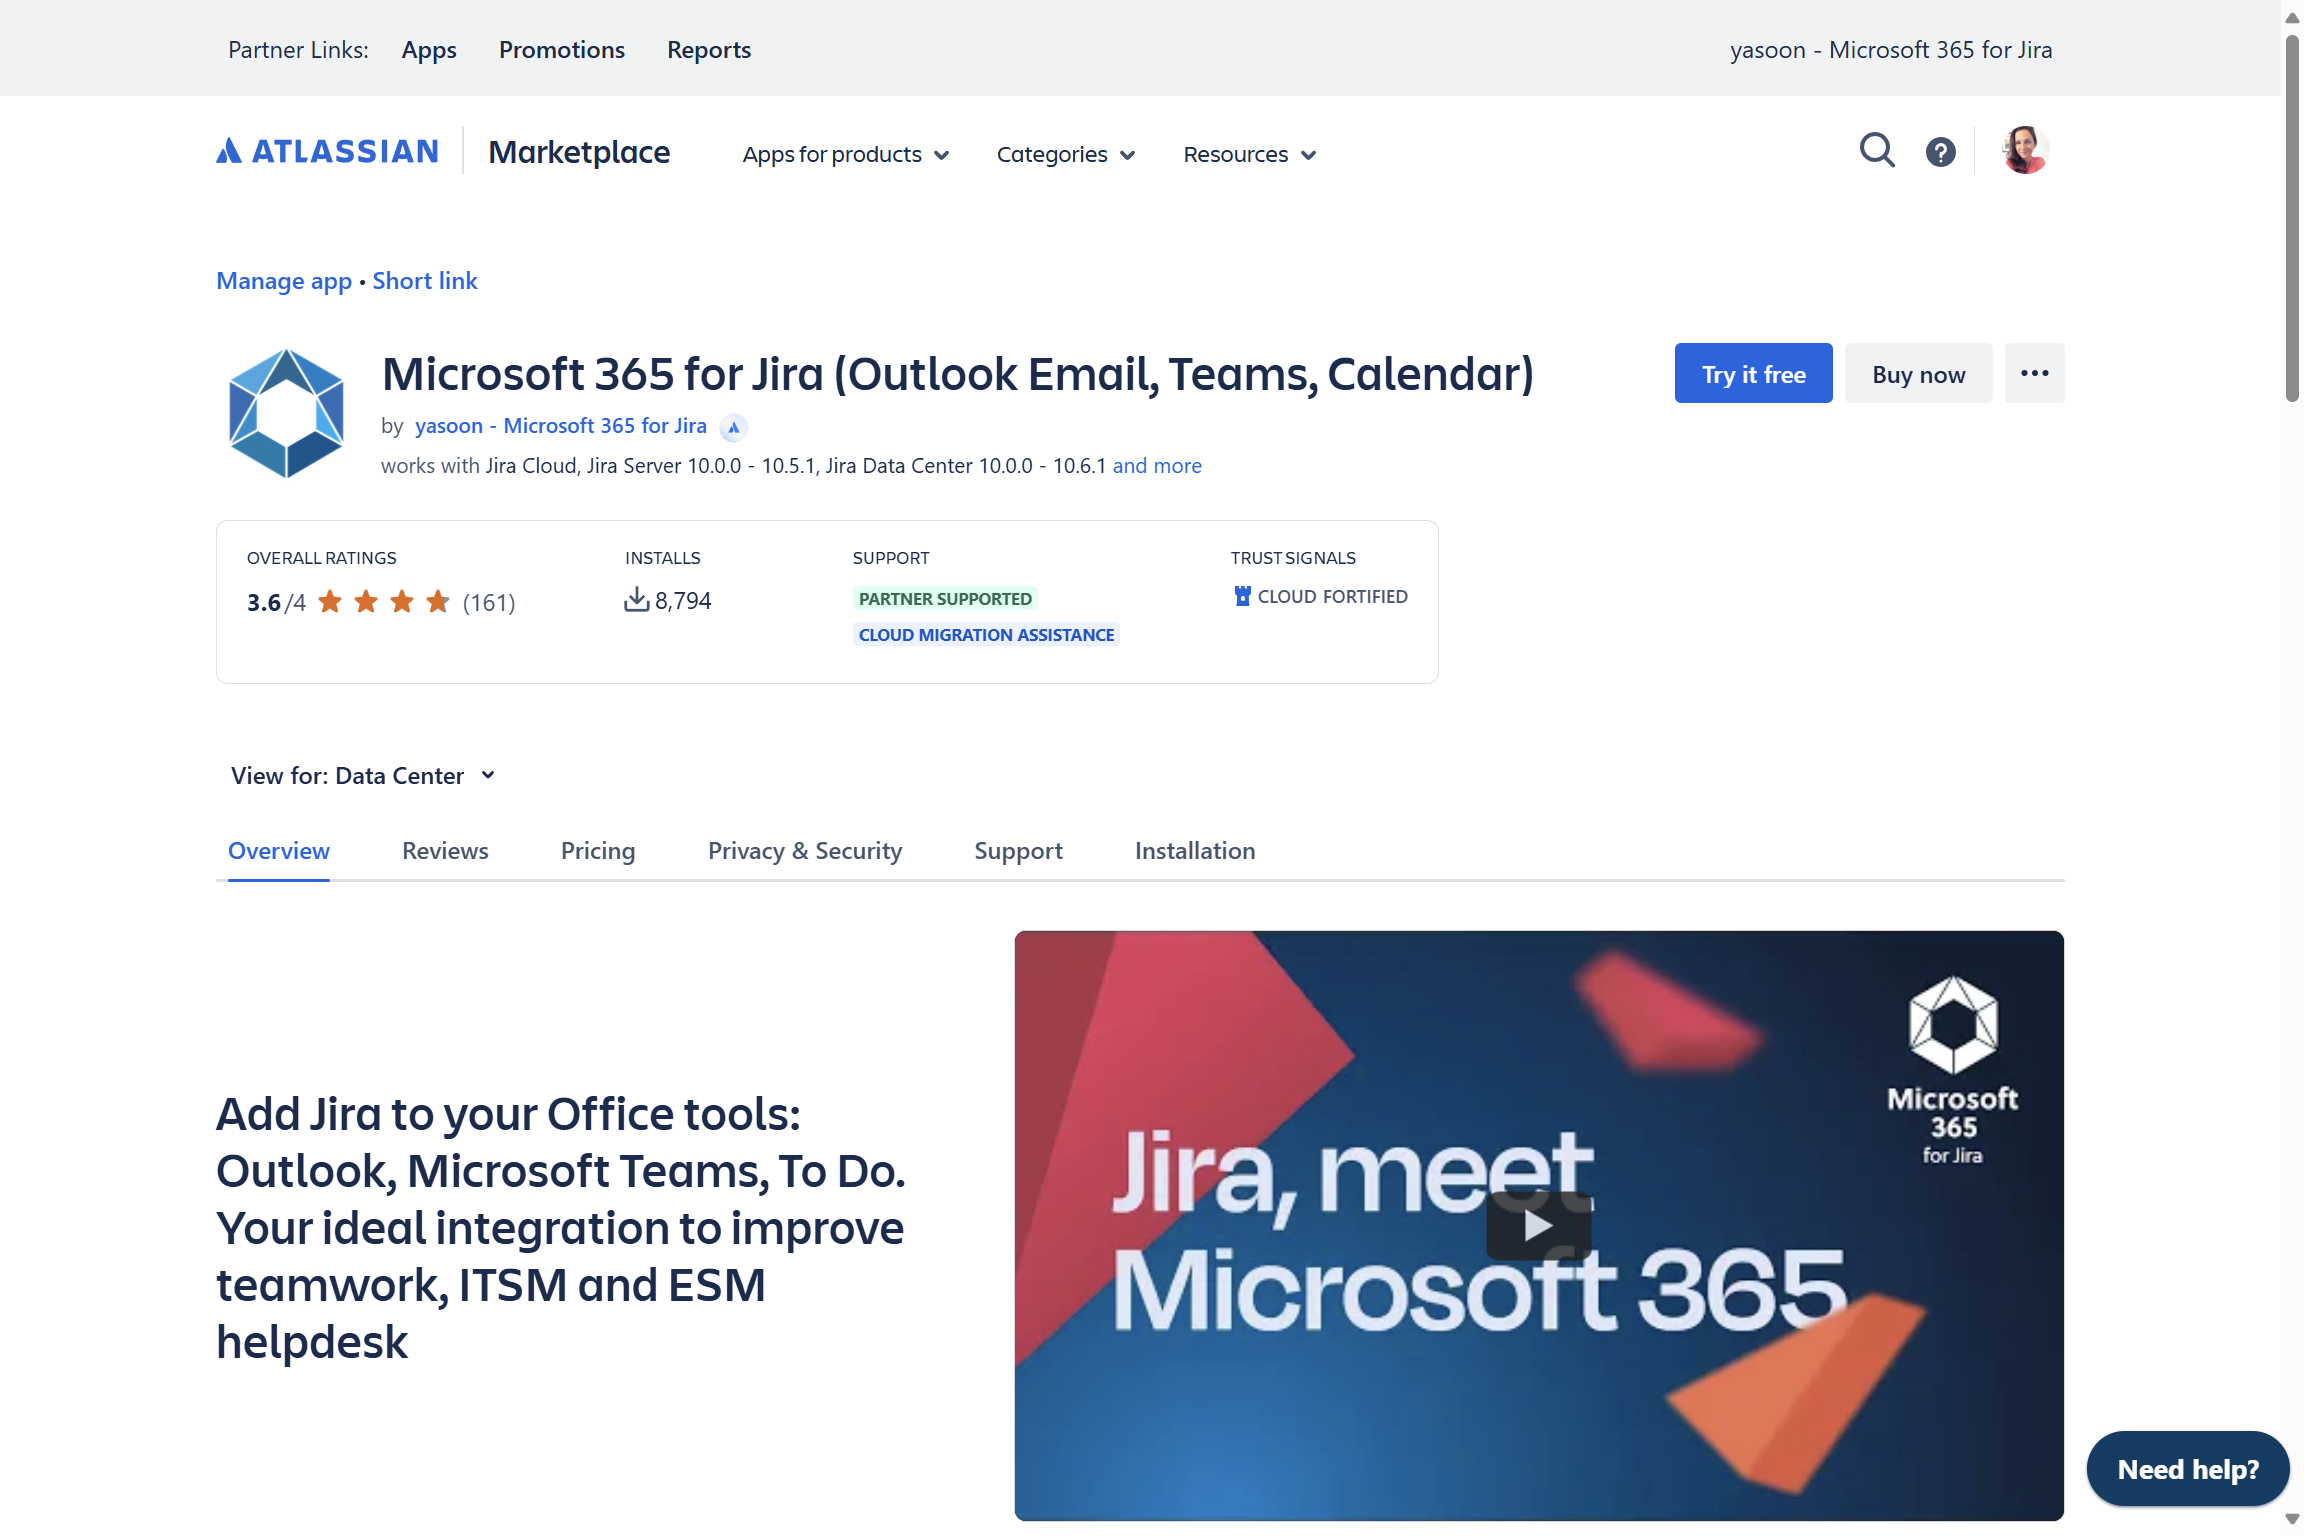Click the Microsoft 365 for Jira app logo
Screen dimensions: 2304x1536
pos(287,413)
